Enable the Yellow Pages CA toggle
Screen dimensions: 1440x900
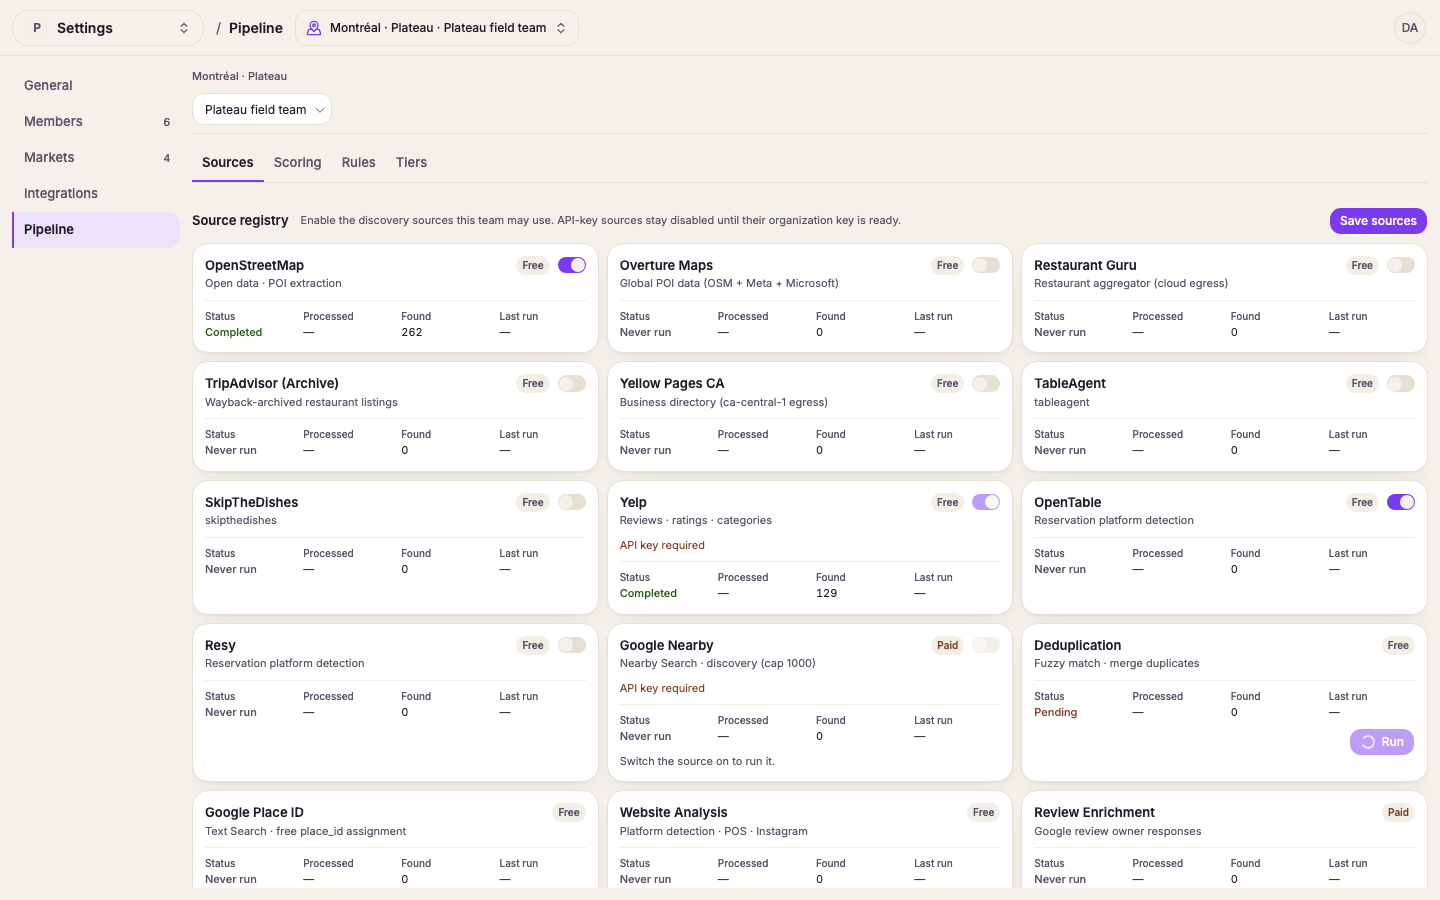pos(986,384)
